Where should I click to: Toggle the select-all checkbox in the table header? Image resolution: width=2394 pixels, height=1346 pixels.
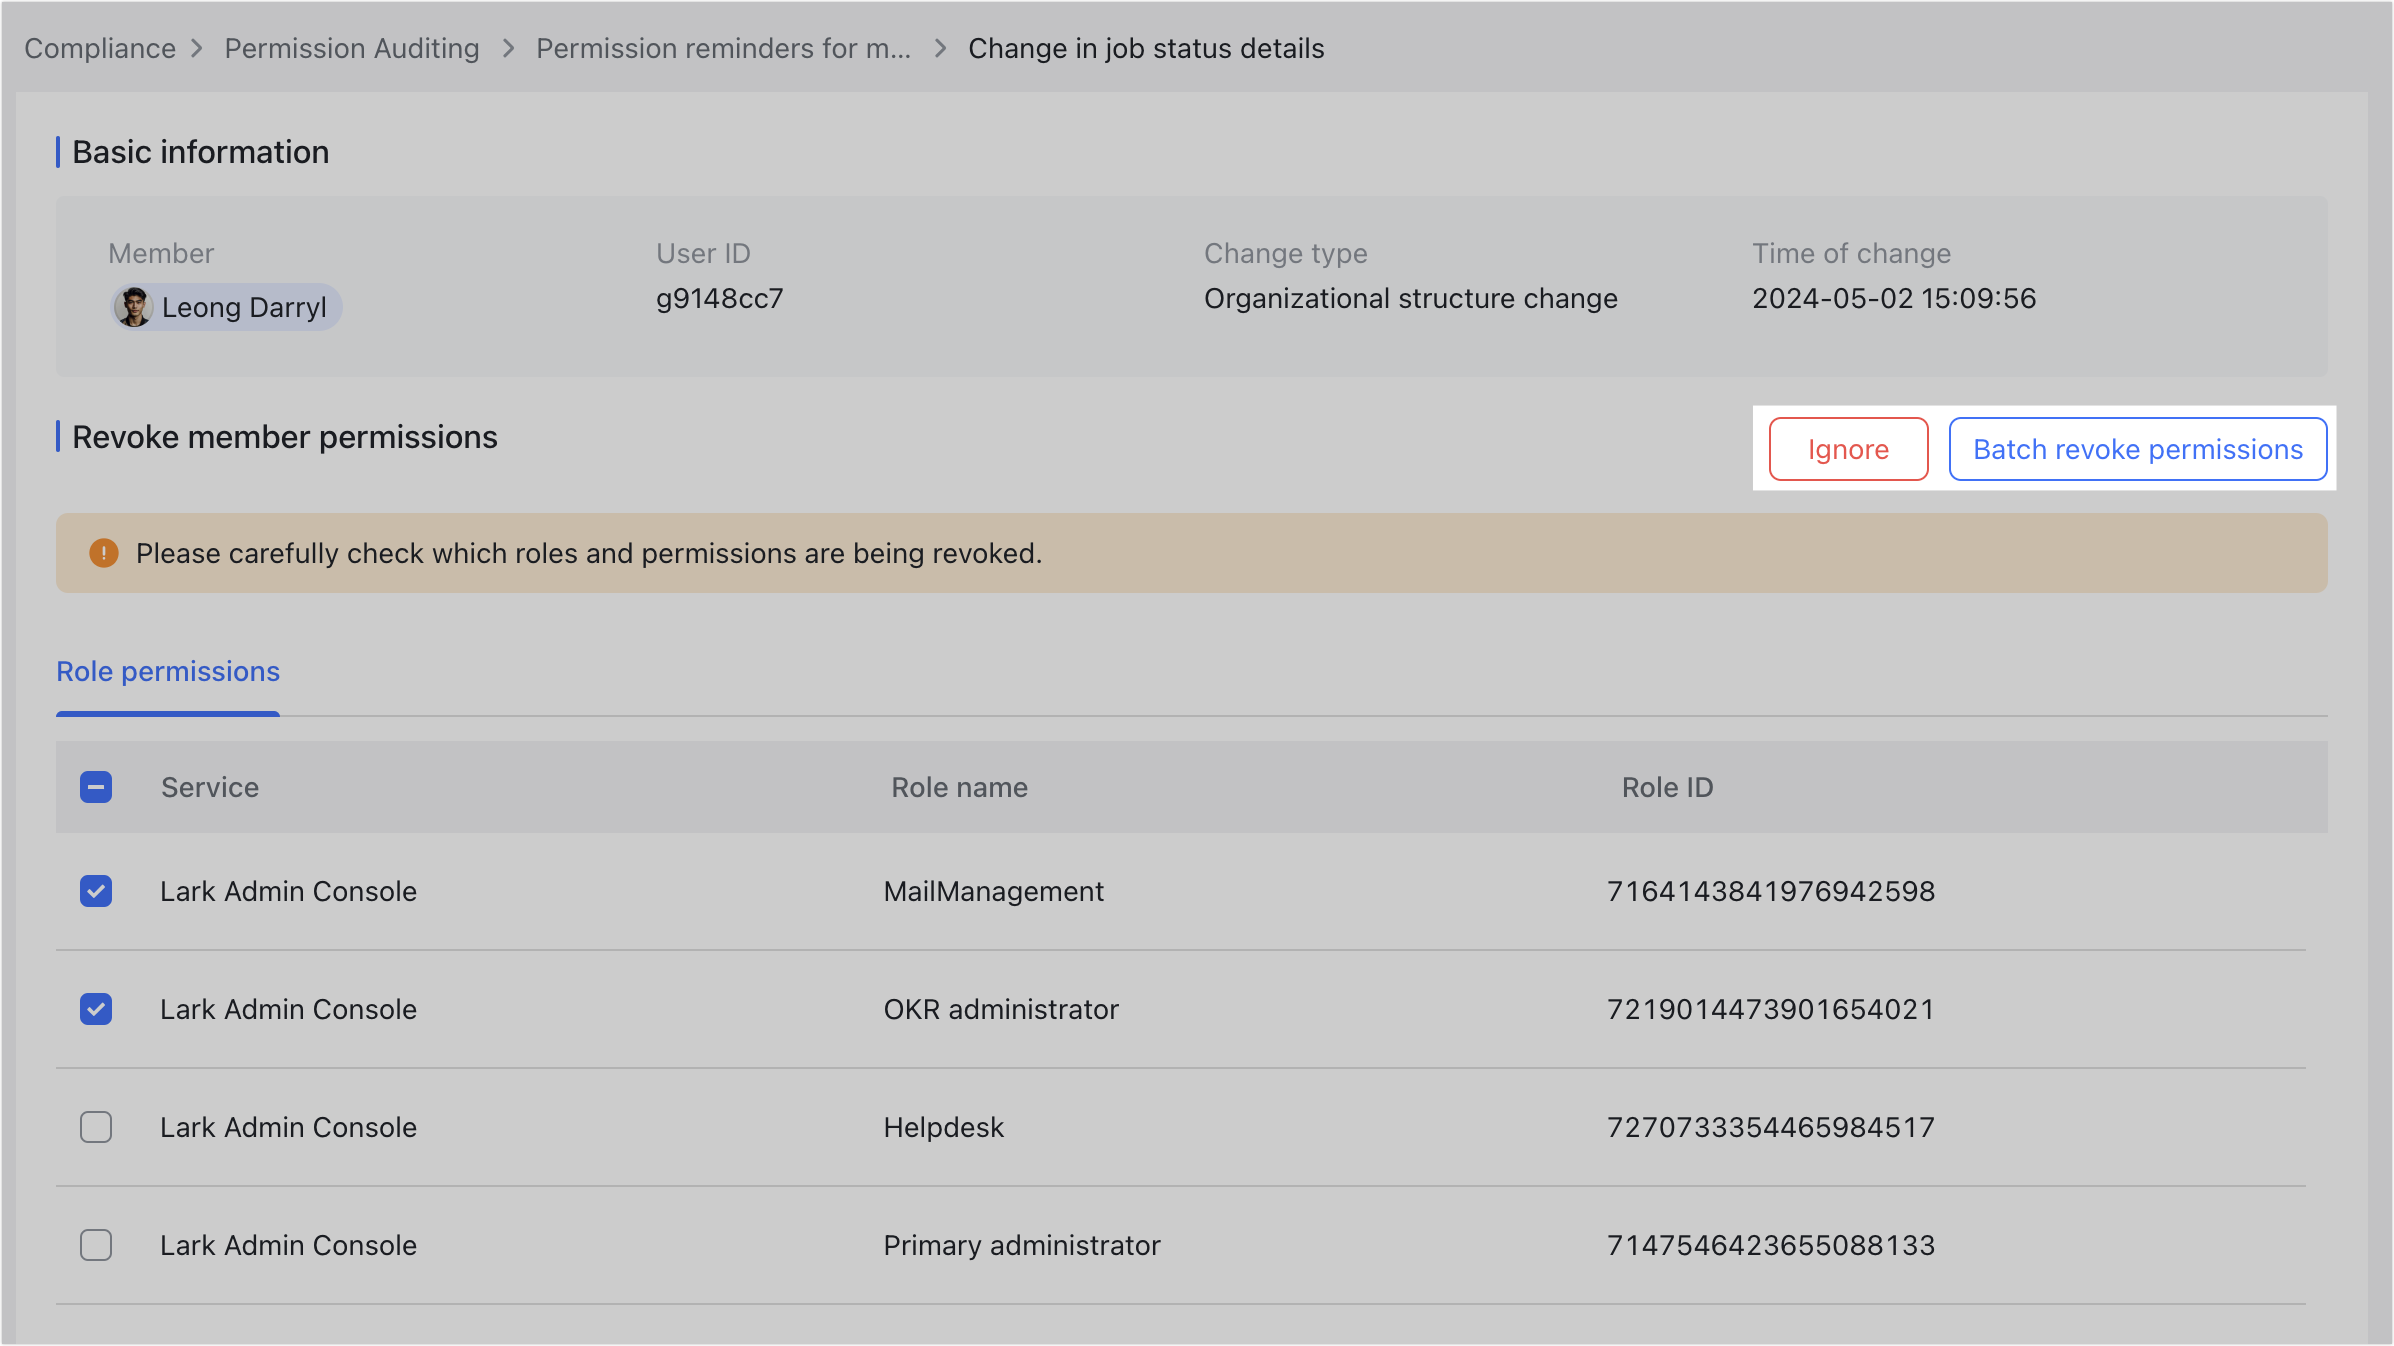pos(95,788)
